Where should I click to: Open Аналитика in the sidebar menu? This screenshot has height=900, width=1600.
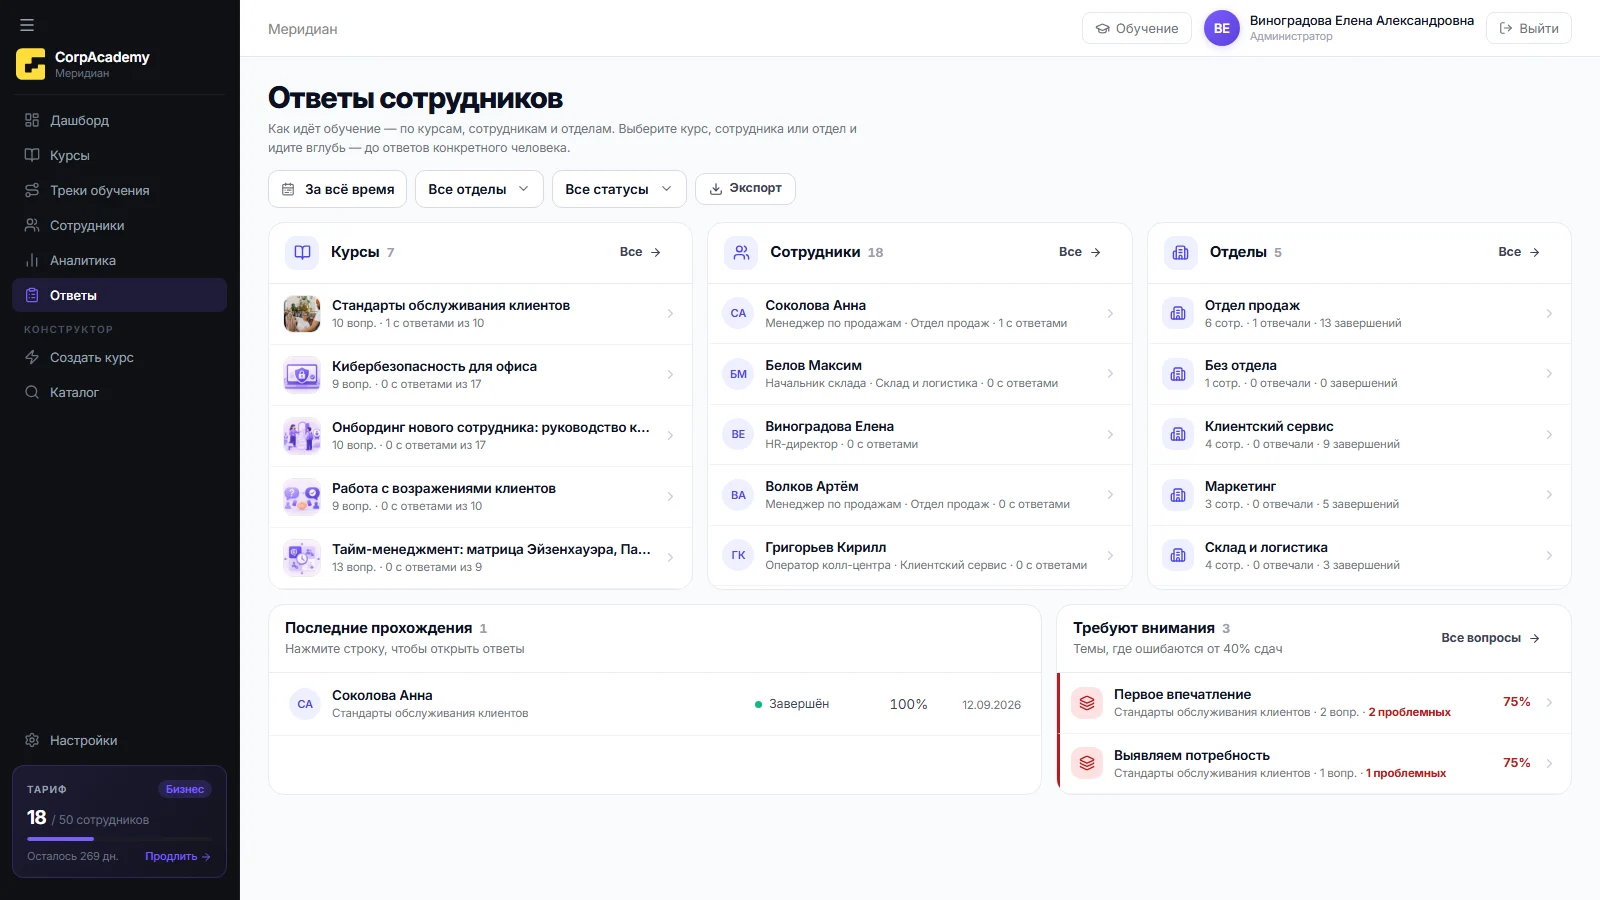[x=119, y=260]
